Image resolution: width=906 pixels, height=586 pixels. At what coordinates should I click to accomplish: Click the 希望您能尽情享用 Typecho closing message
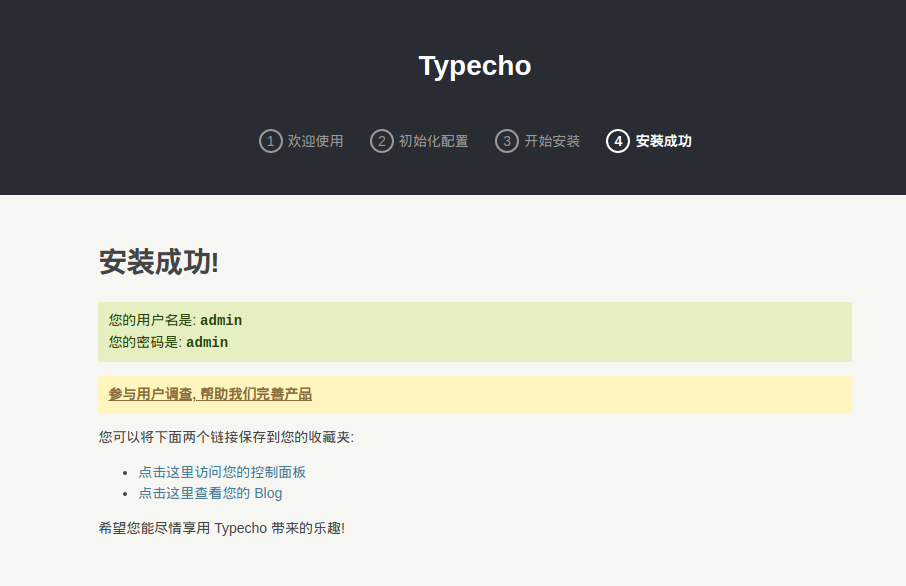[221, 527]
